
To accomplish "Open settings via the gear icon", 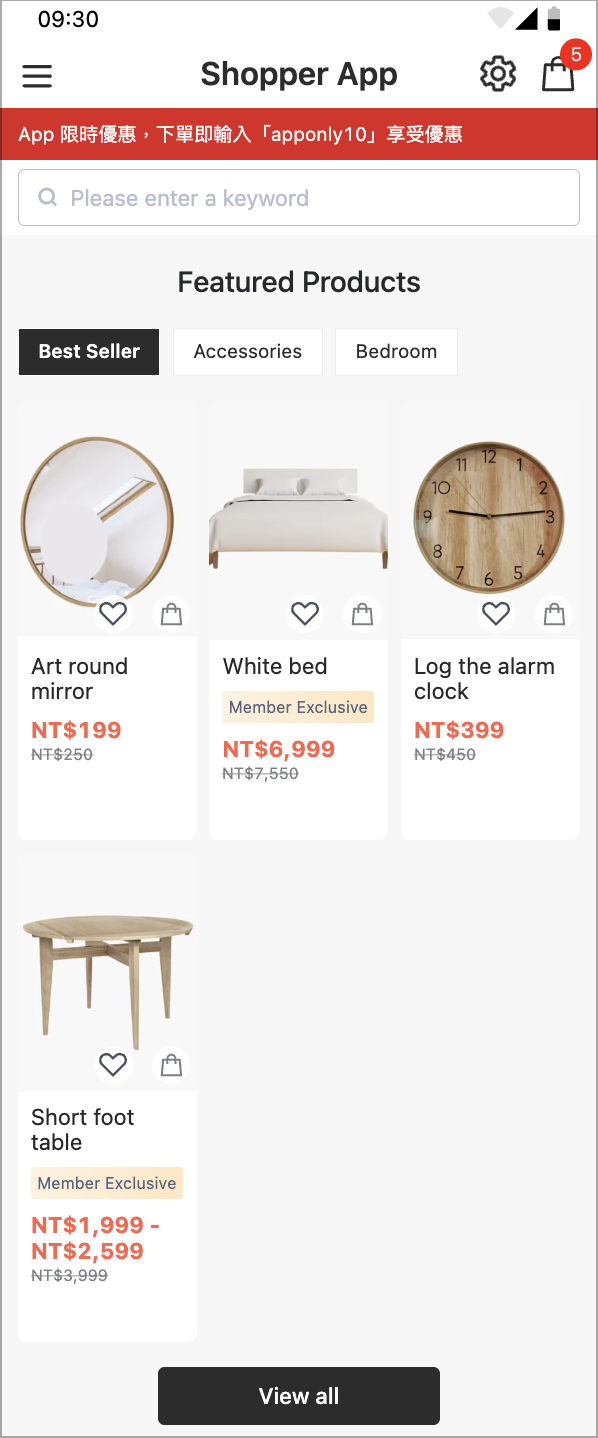I will click(498, 74).
